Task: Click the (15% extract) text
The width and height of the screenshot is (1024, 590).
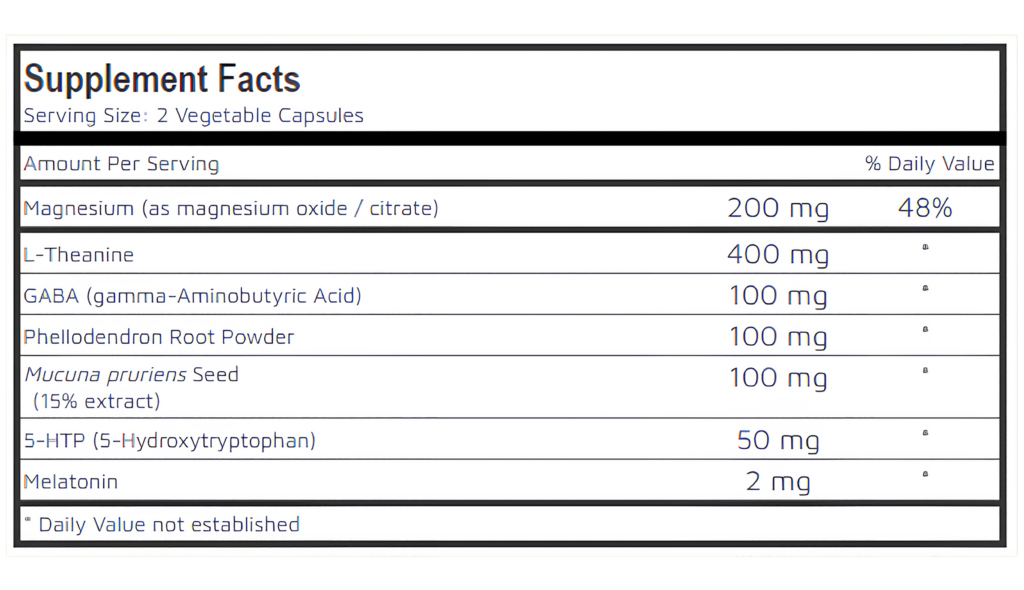Action: point(96,402)
